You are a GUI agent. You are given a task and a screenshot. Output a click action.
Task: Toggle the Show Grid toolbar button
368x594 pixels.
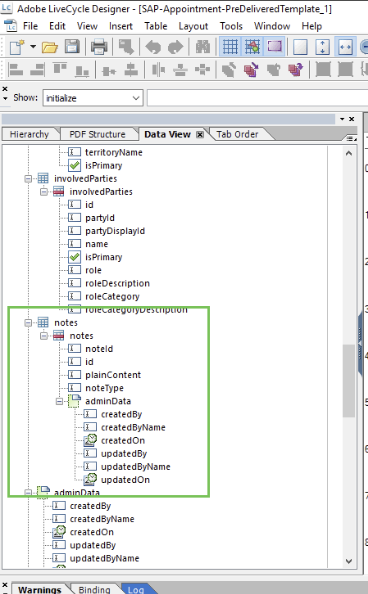[x=230, y=47]
